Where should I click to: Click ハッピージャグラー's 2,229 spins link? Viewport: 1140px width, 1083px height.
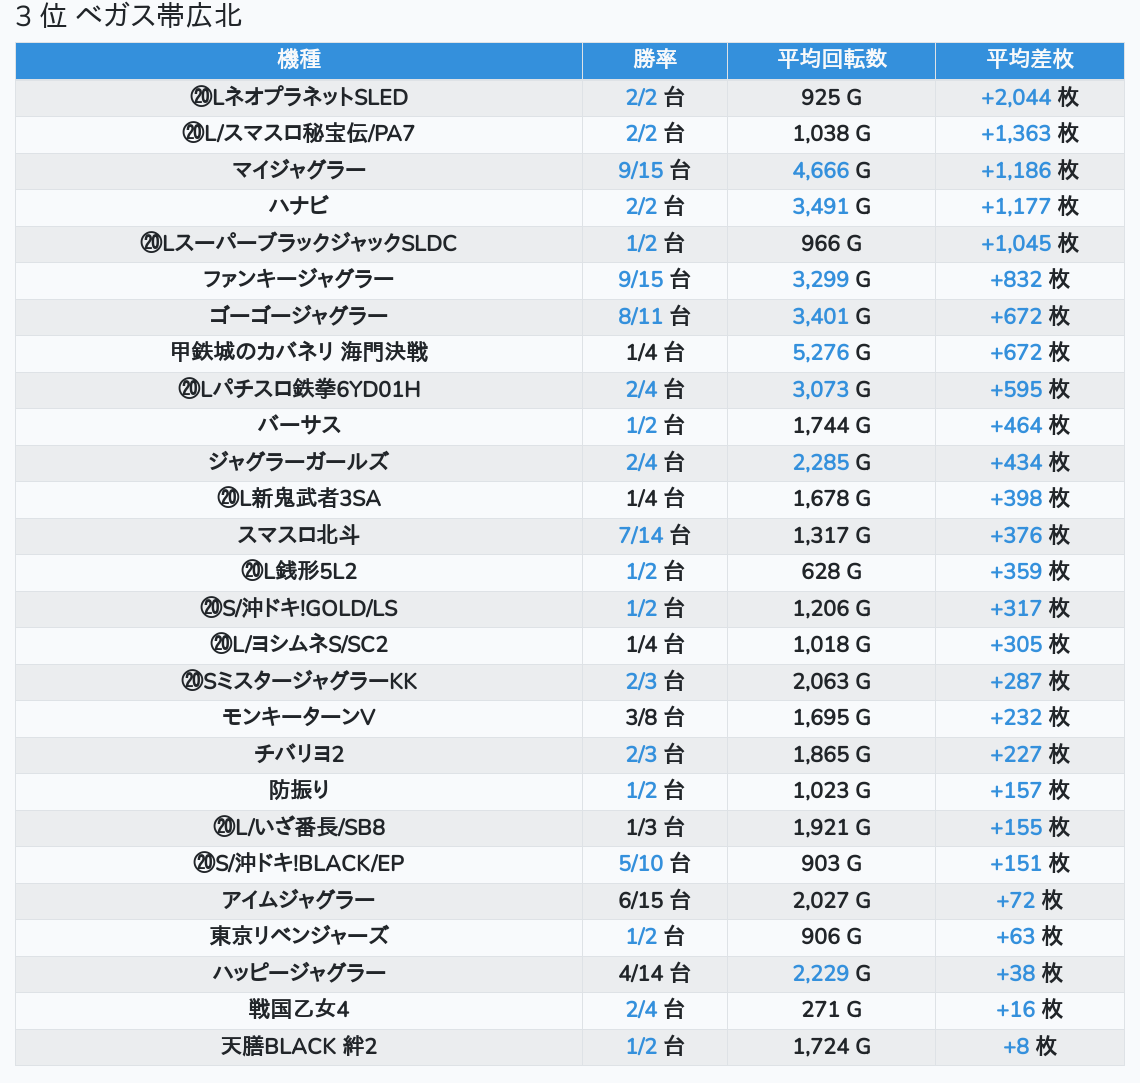tap(820, 974)
